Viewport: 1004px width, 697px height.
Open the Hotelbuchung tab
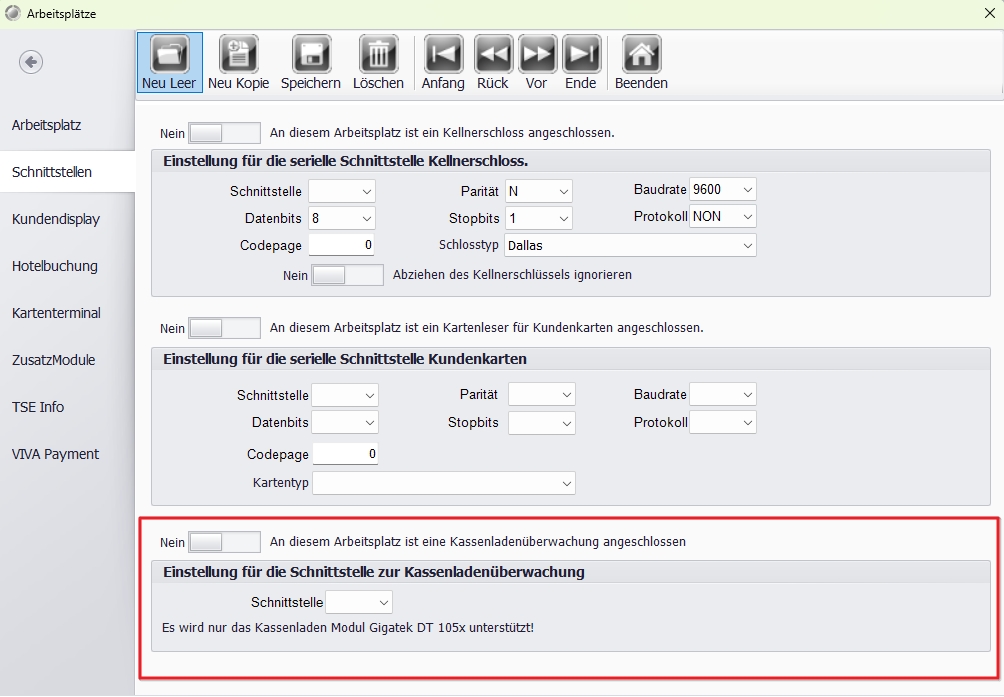pyautogui.click(x=67, y=266)
